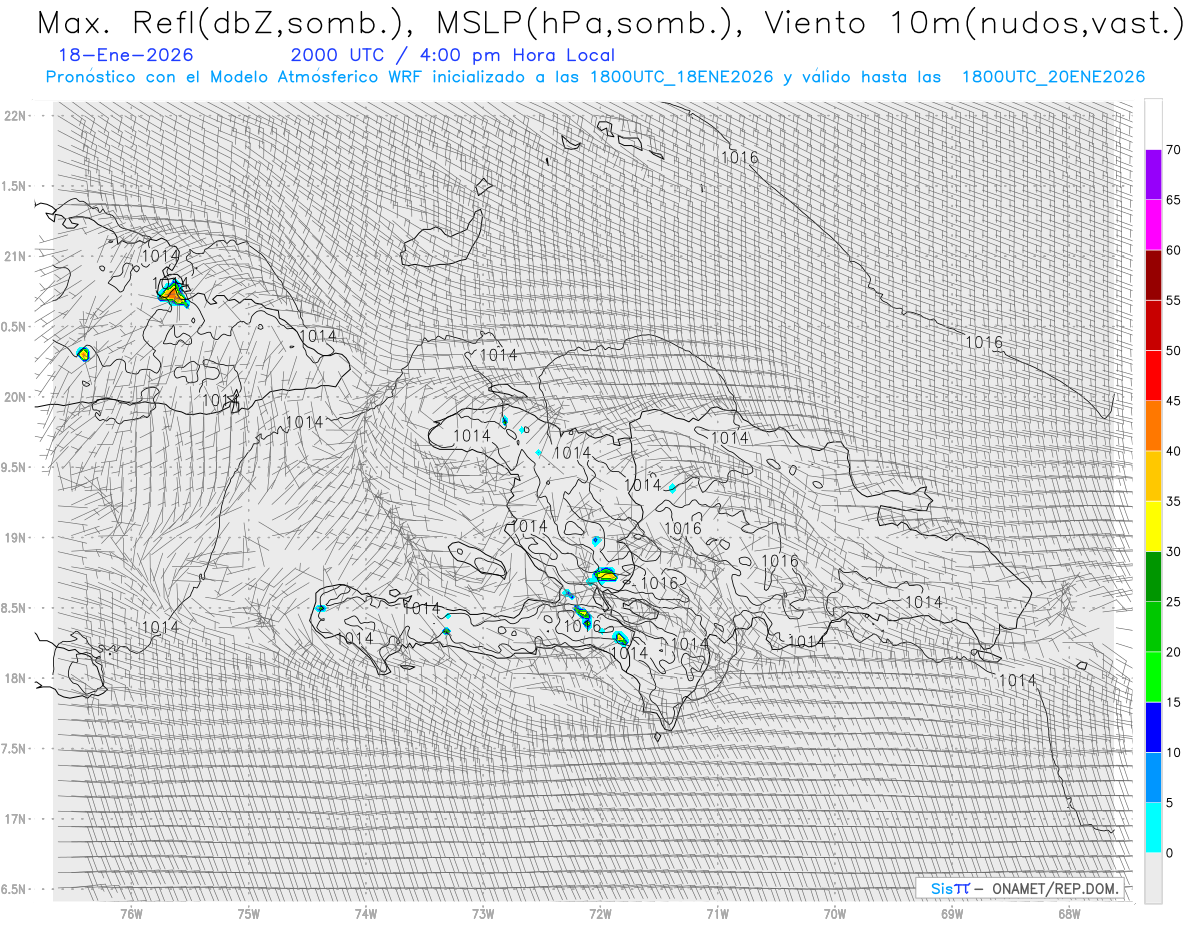The image size is (1200, 927).
Task: Click the light blue 5–10 dBZ color band
Action: coord(1153,778)
